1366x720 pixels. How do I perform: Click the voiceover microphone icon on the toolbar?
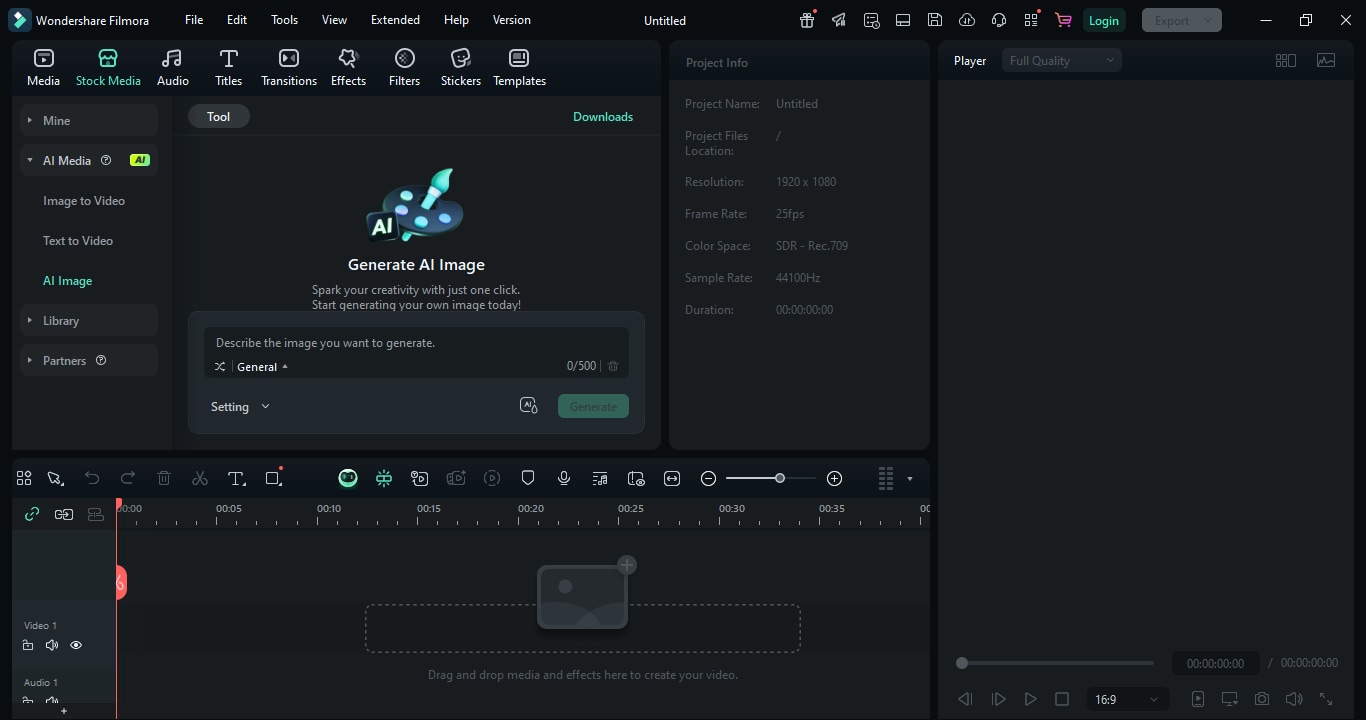coord(563,478)
